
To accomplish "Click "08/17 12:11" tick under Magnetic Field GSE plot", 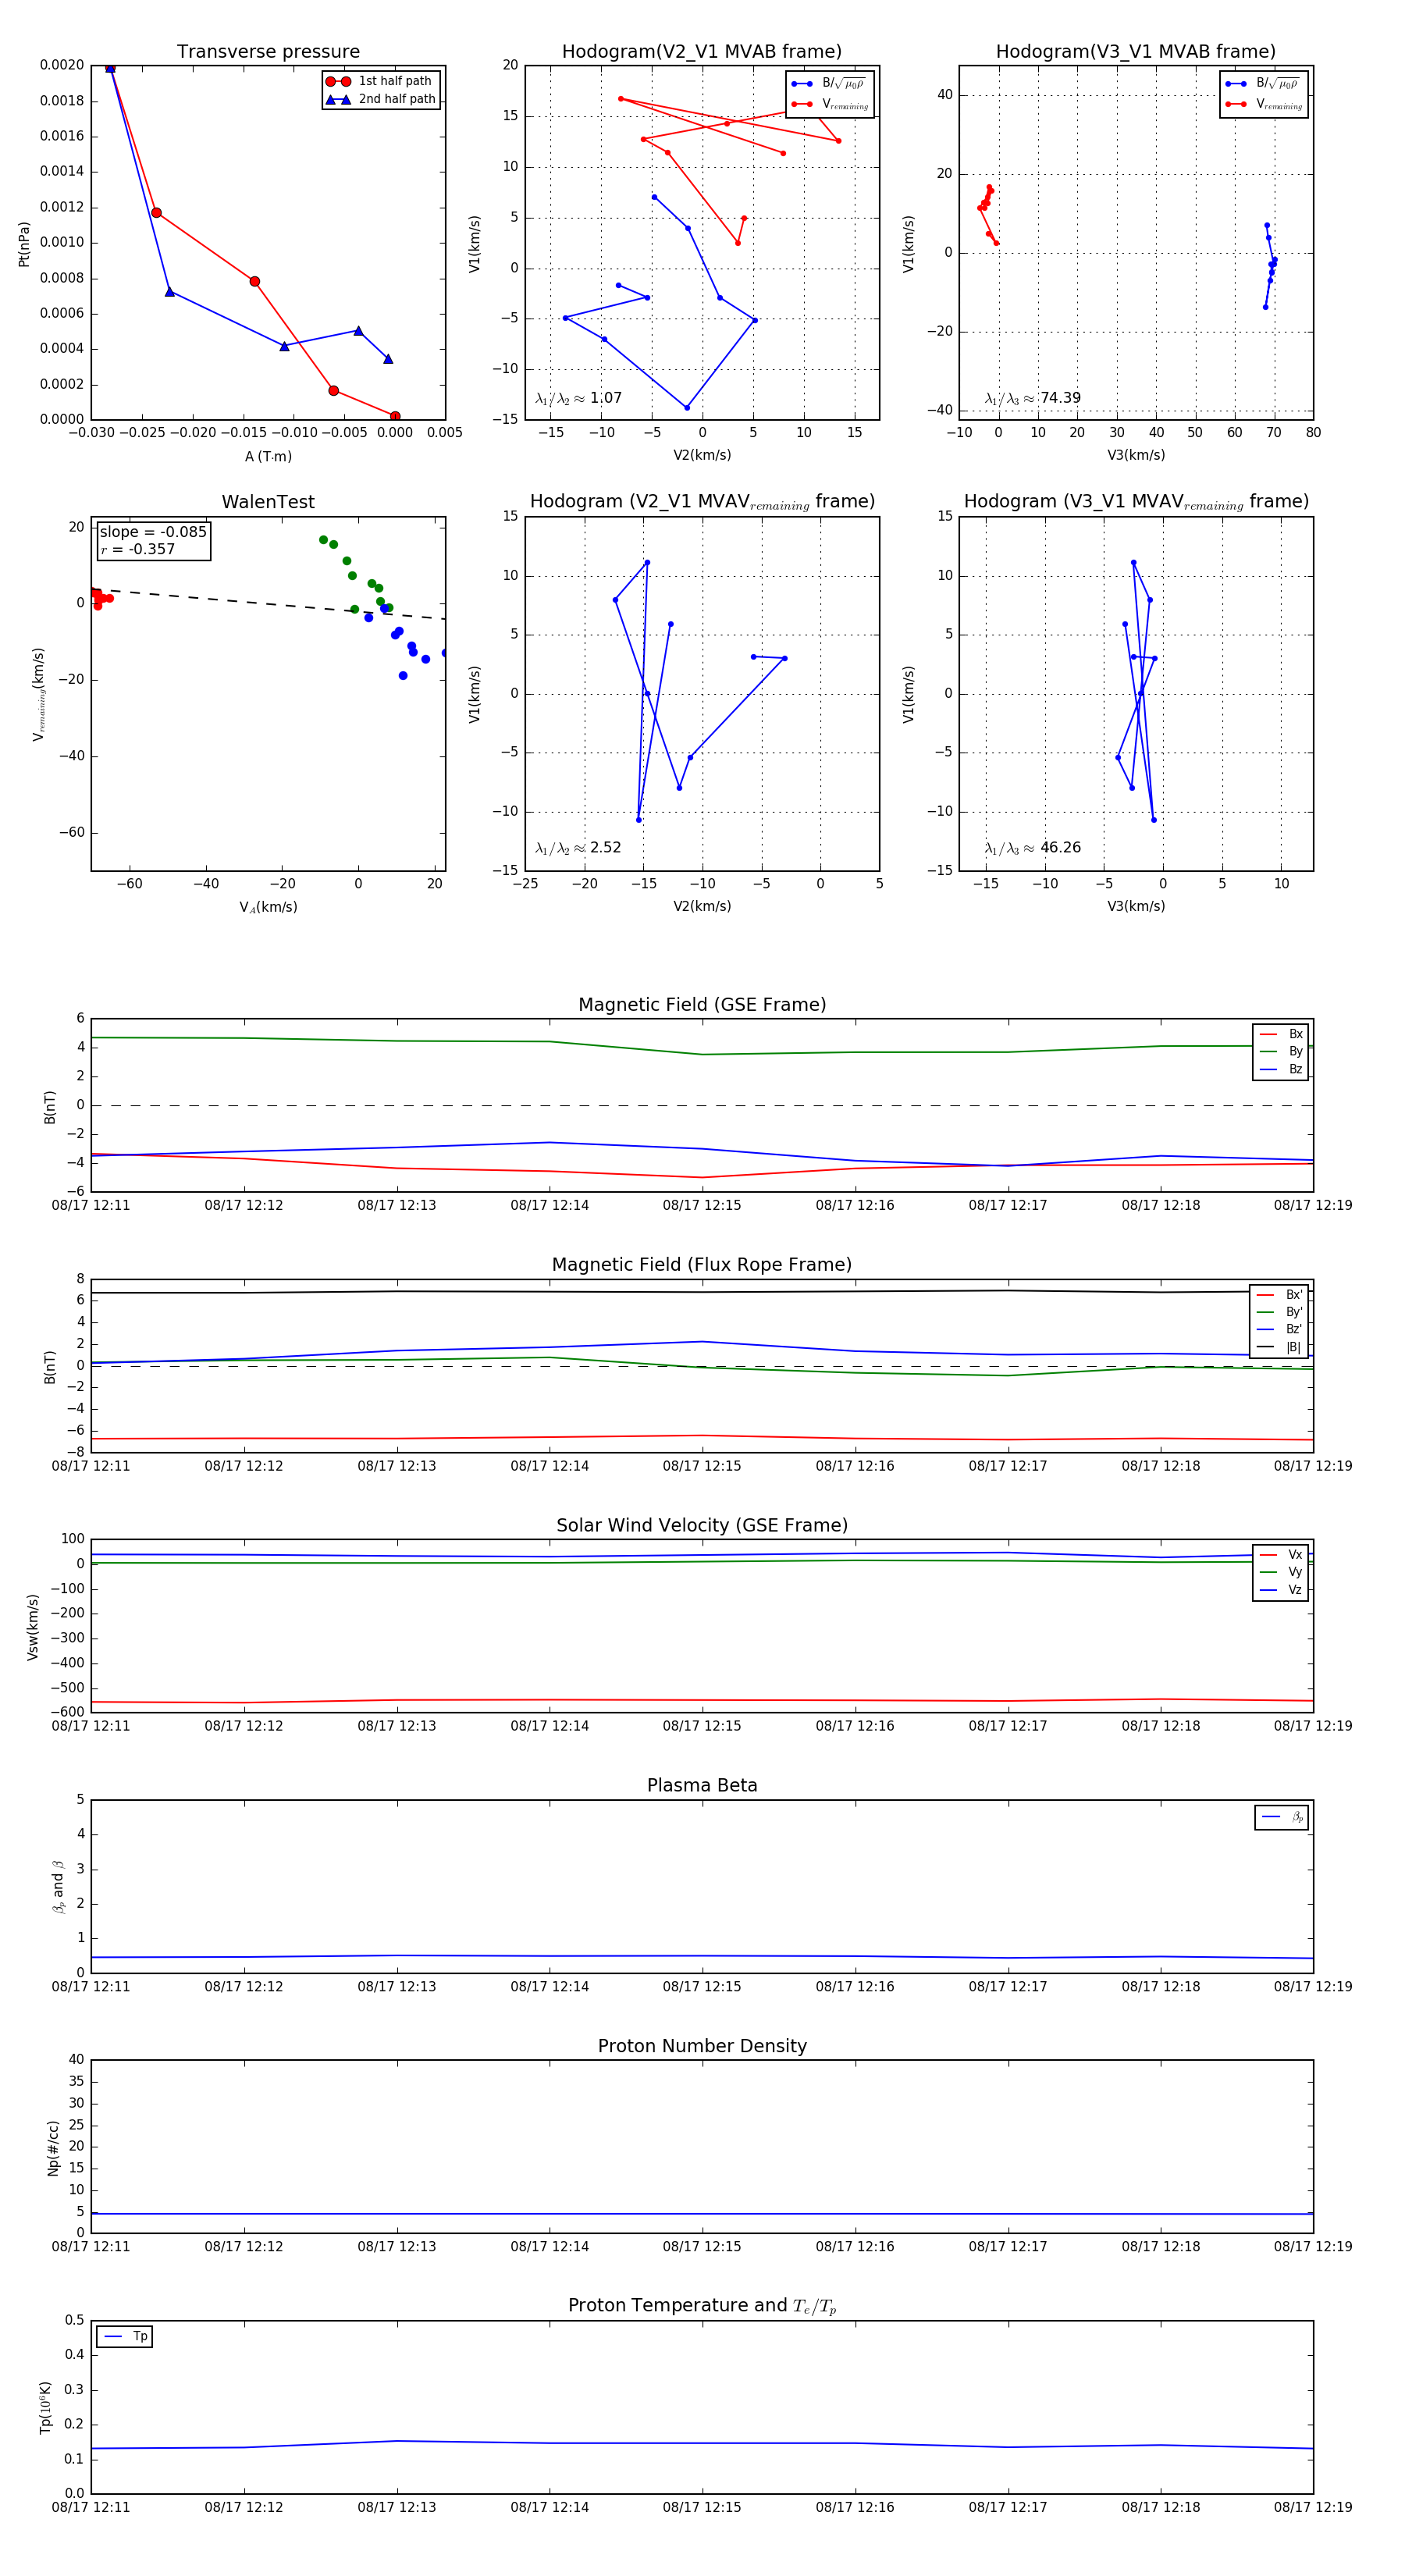I will (x=91, y=1205).
